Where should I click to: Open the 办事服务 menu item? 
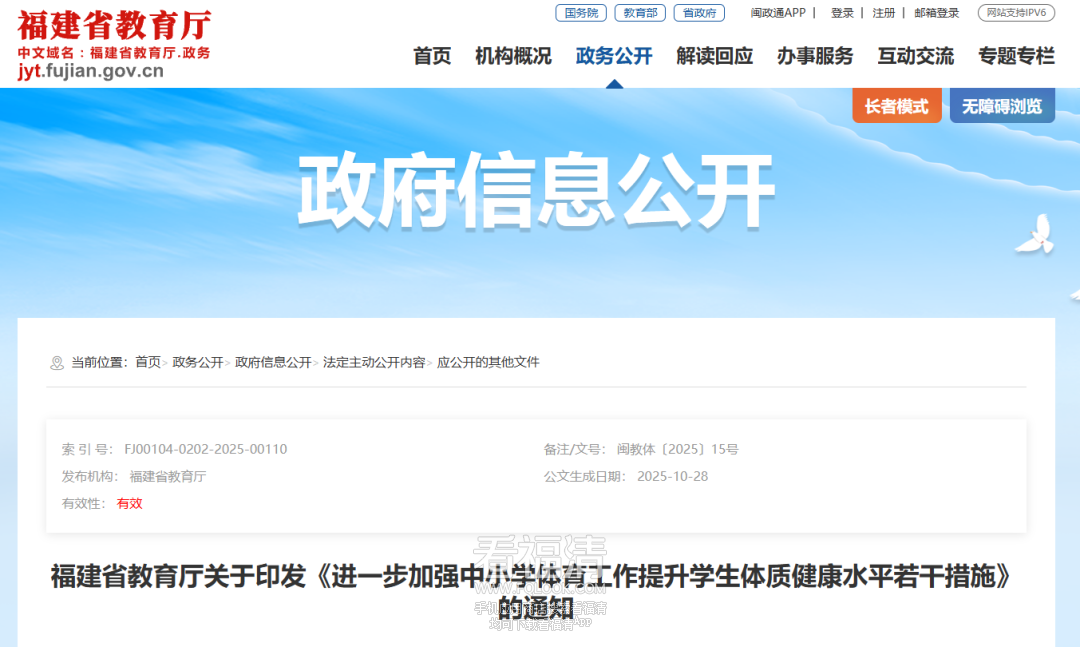coord(815,56)
